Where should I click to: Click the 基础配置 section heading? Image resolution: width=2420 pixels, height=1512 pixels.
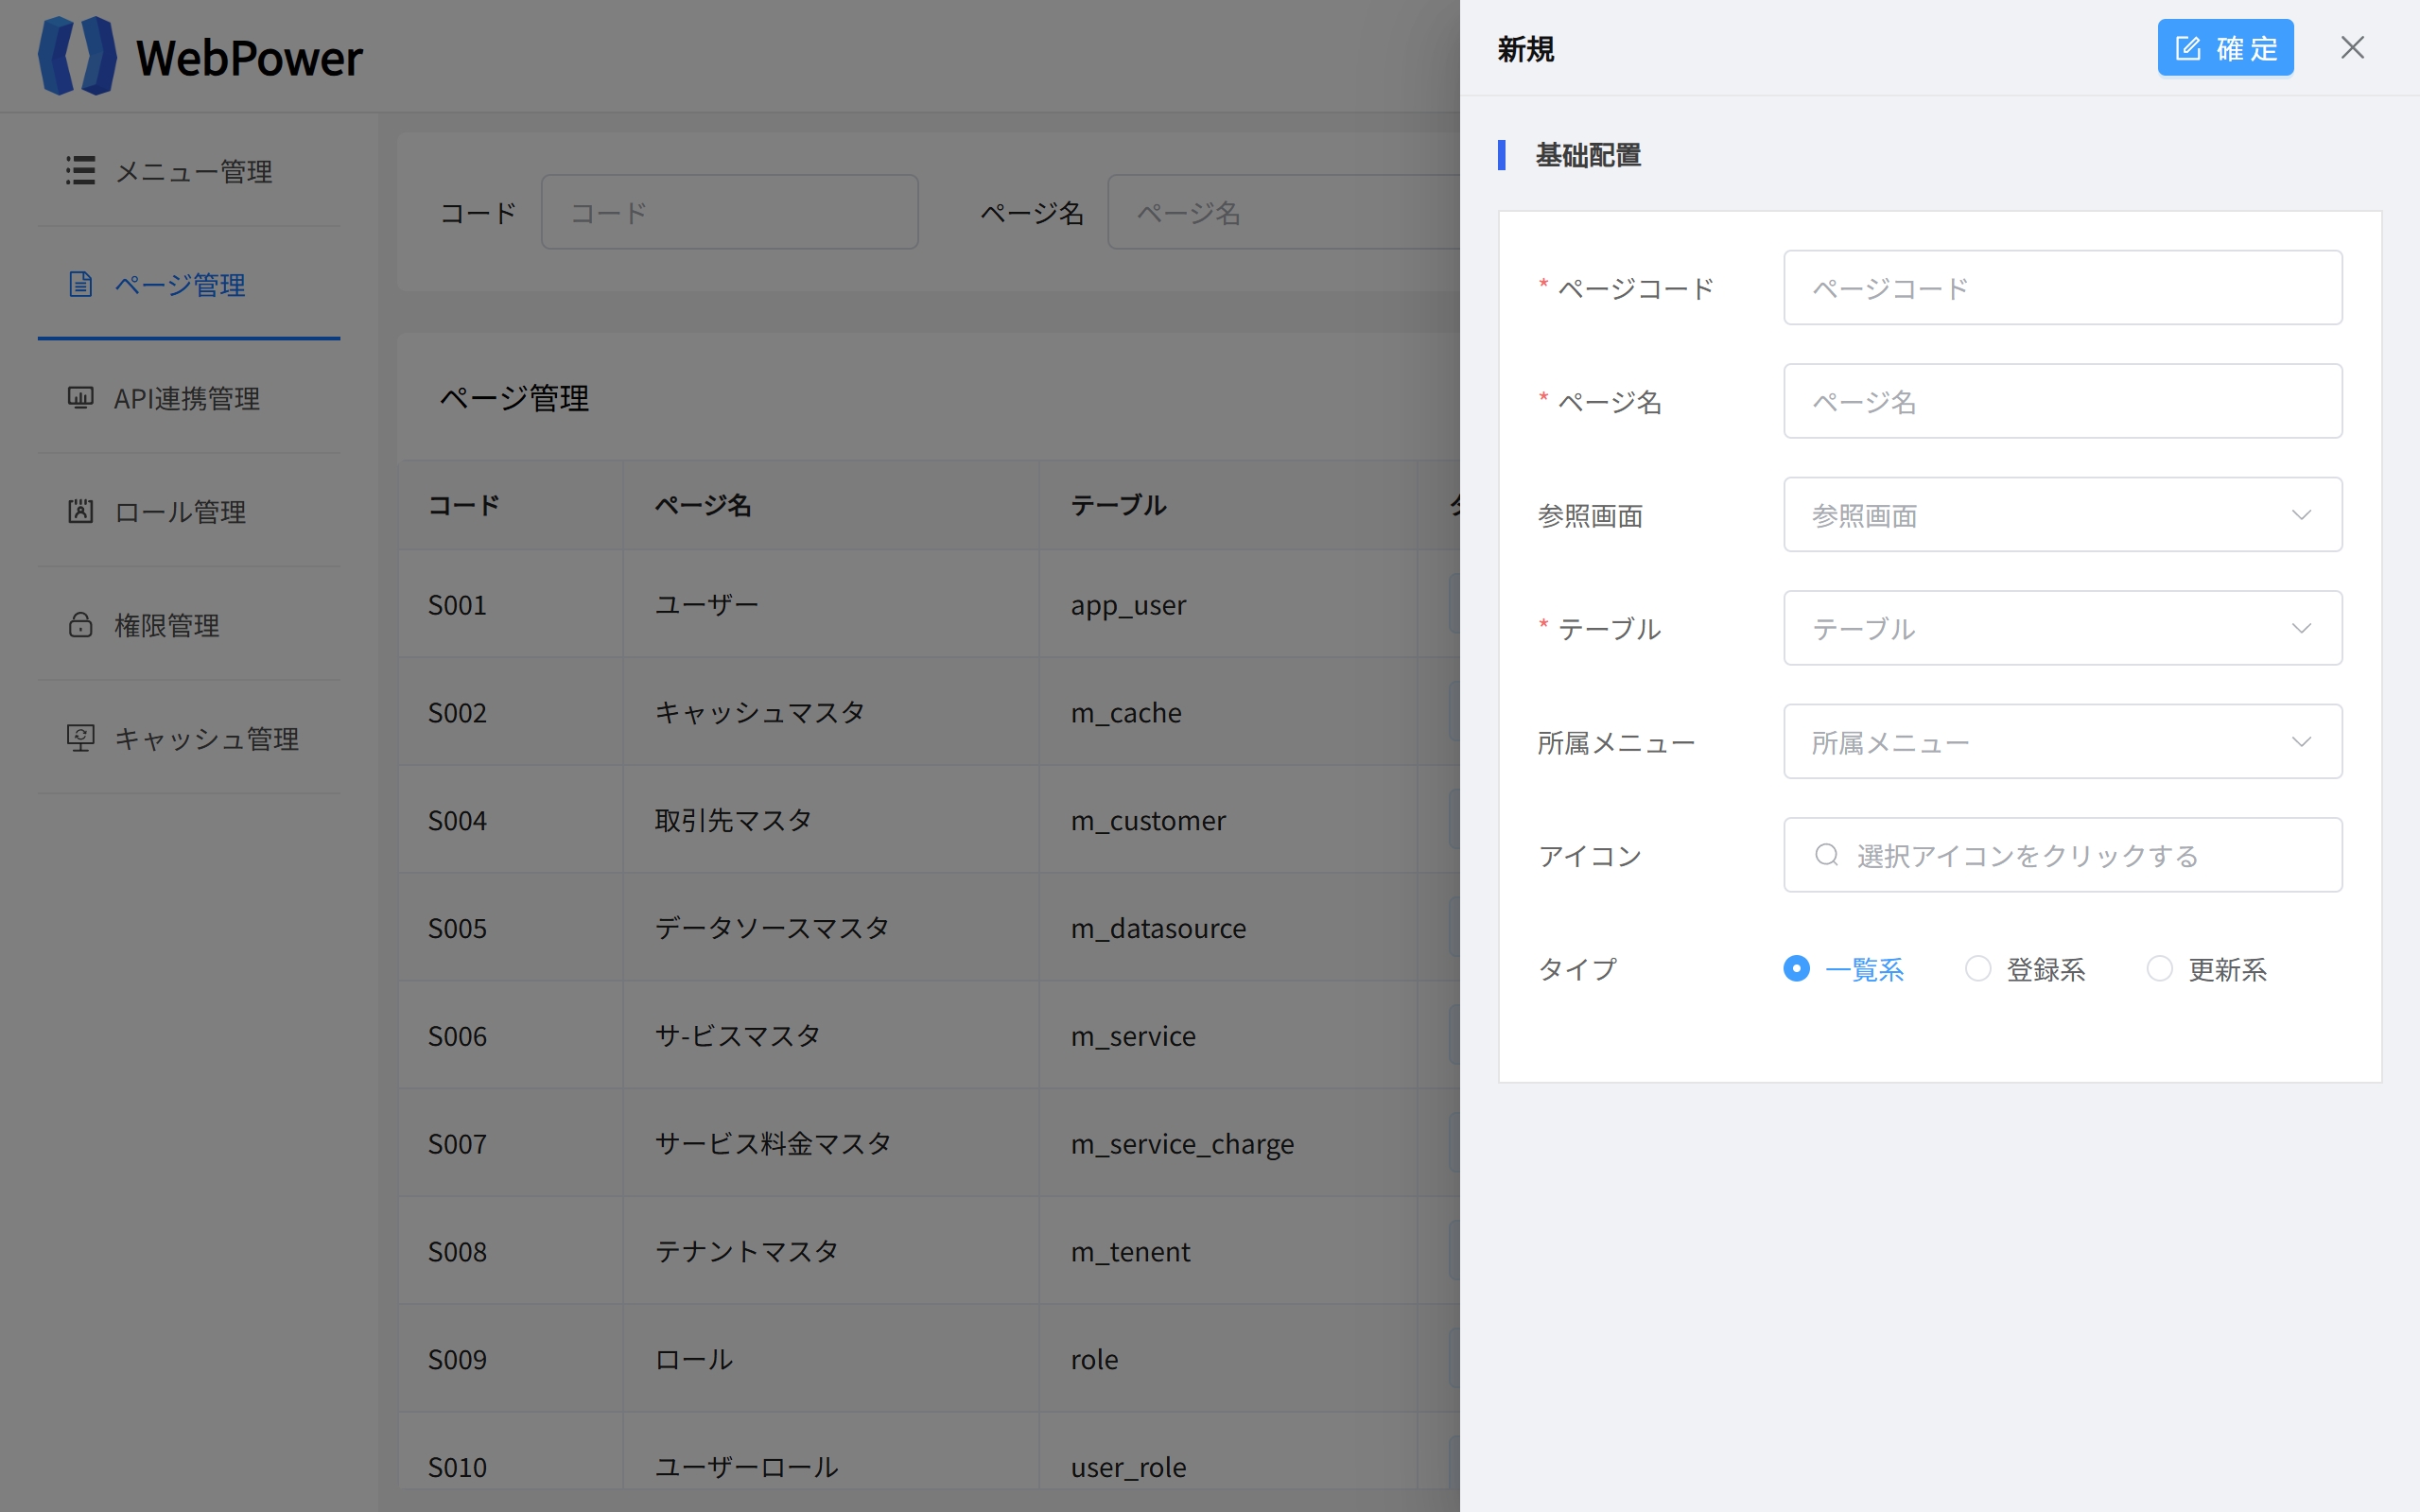[x=1588, y=155]
